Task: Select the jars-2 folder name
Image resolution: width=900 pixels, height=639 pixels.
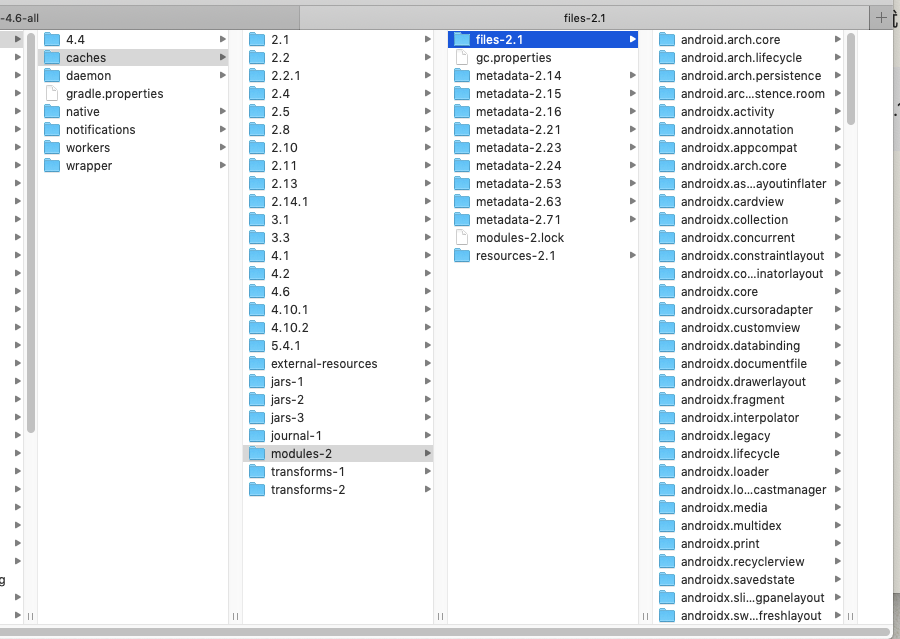Action: point(287,400)
